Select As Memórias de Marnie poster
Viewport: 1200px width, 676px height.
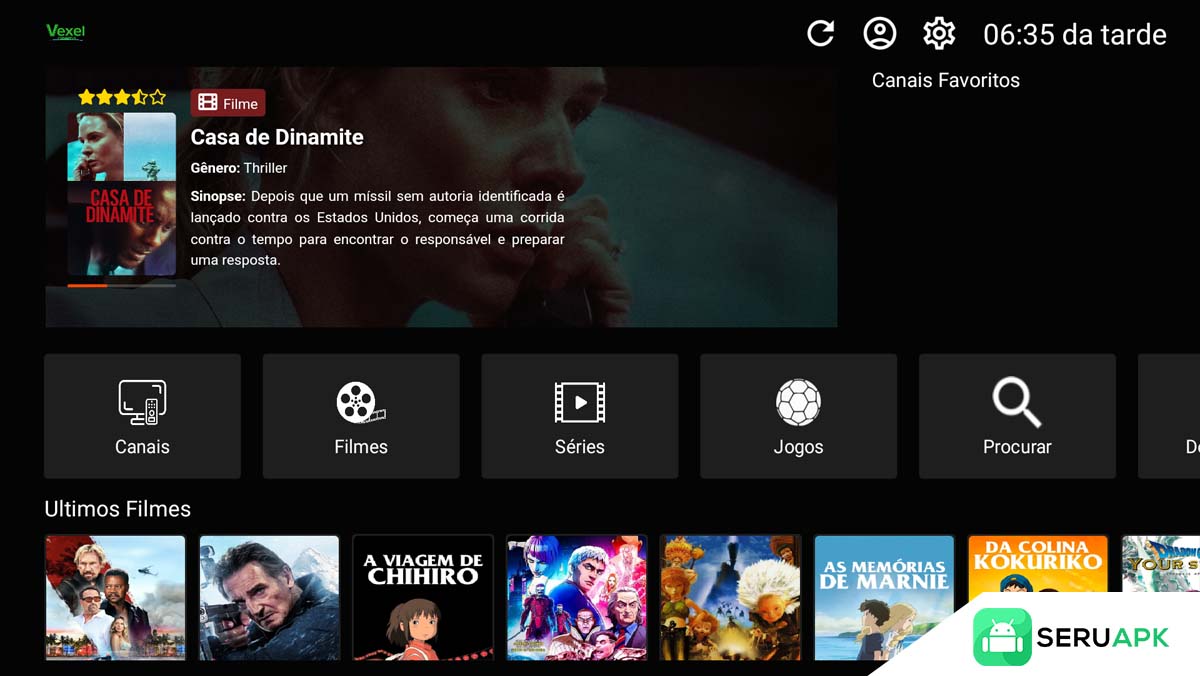point(884,597)
